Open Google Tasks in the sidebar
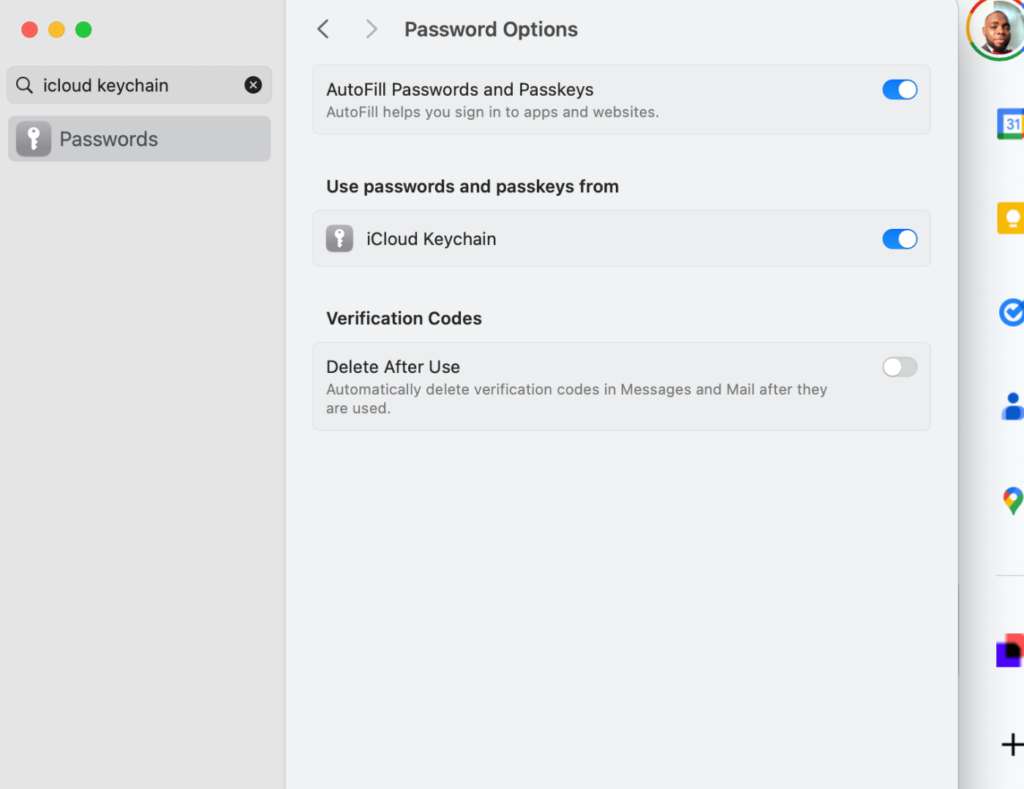 click(1012, 312)
